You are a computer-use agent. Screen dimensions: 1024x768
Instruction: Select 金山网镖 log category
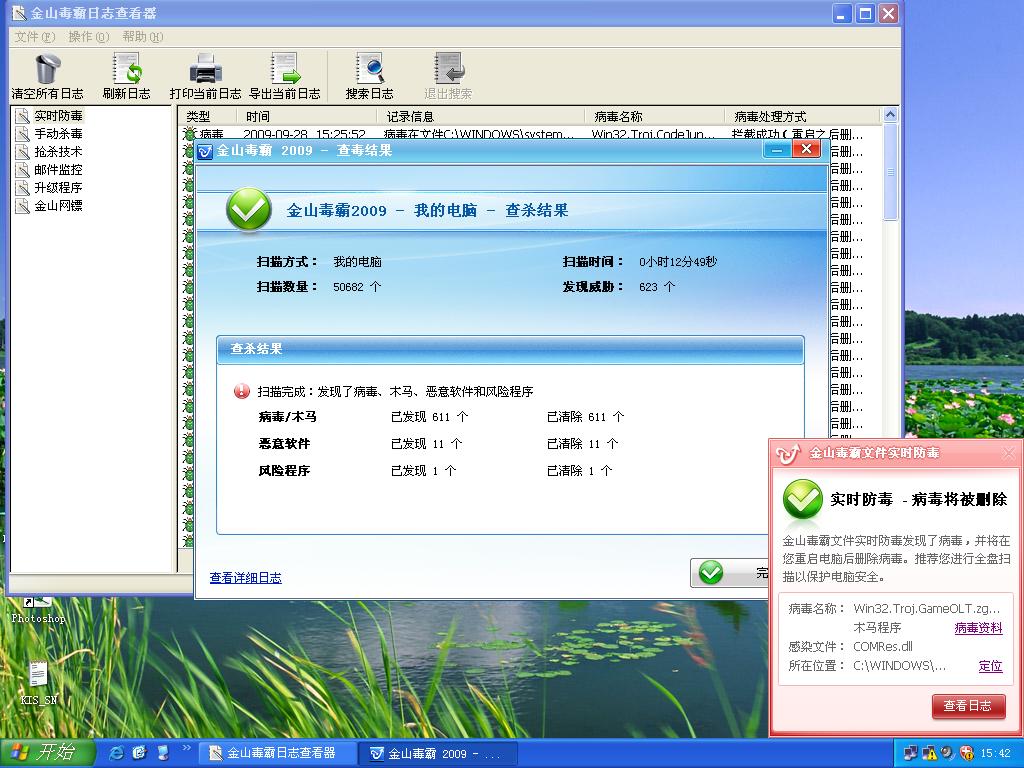(58, 206)
